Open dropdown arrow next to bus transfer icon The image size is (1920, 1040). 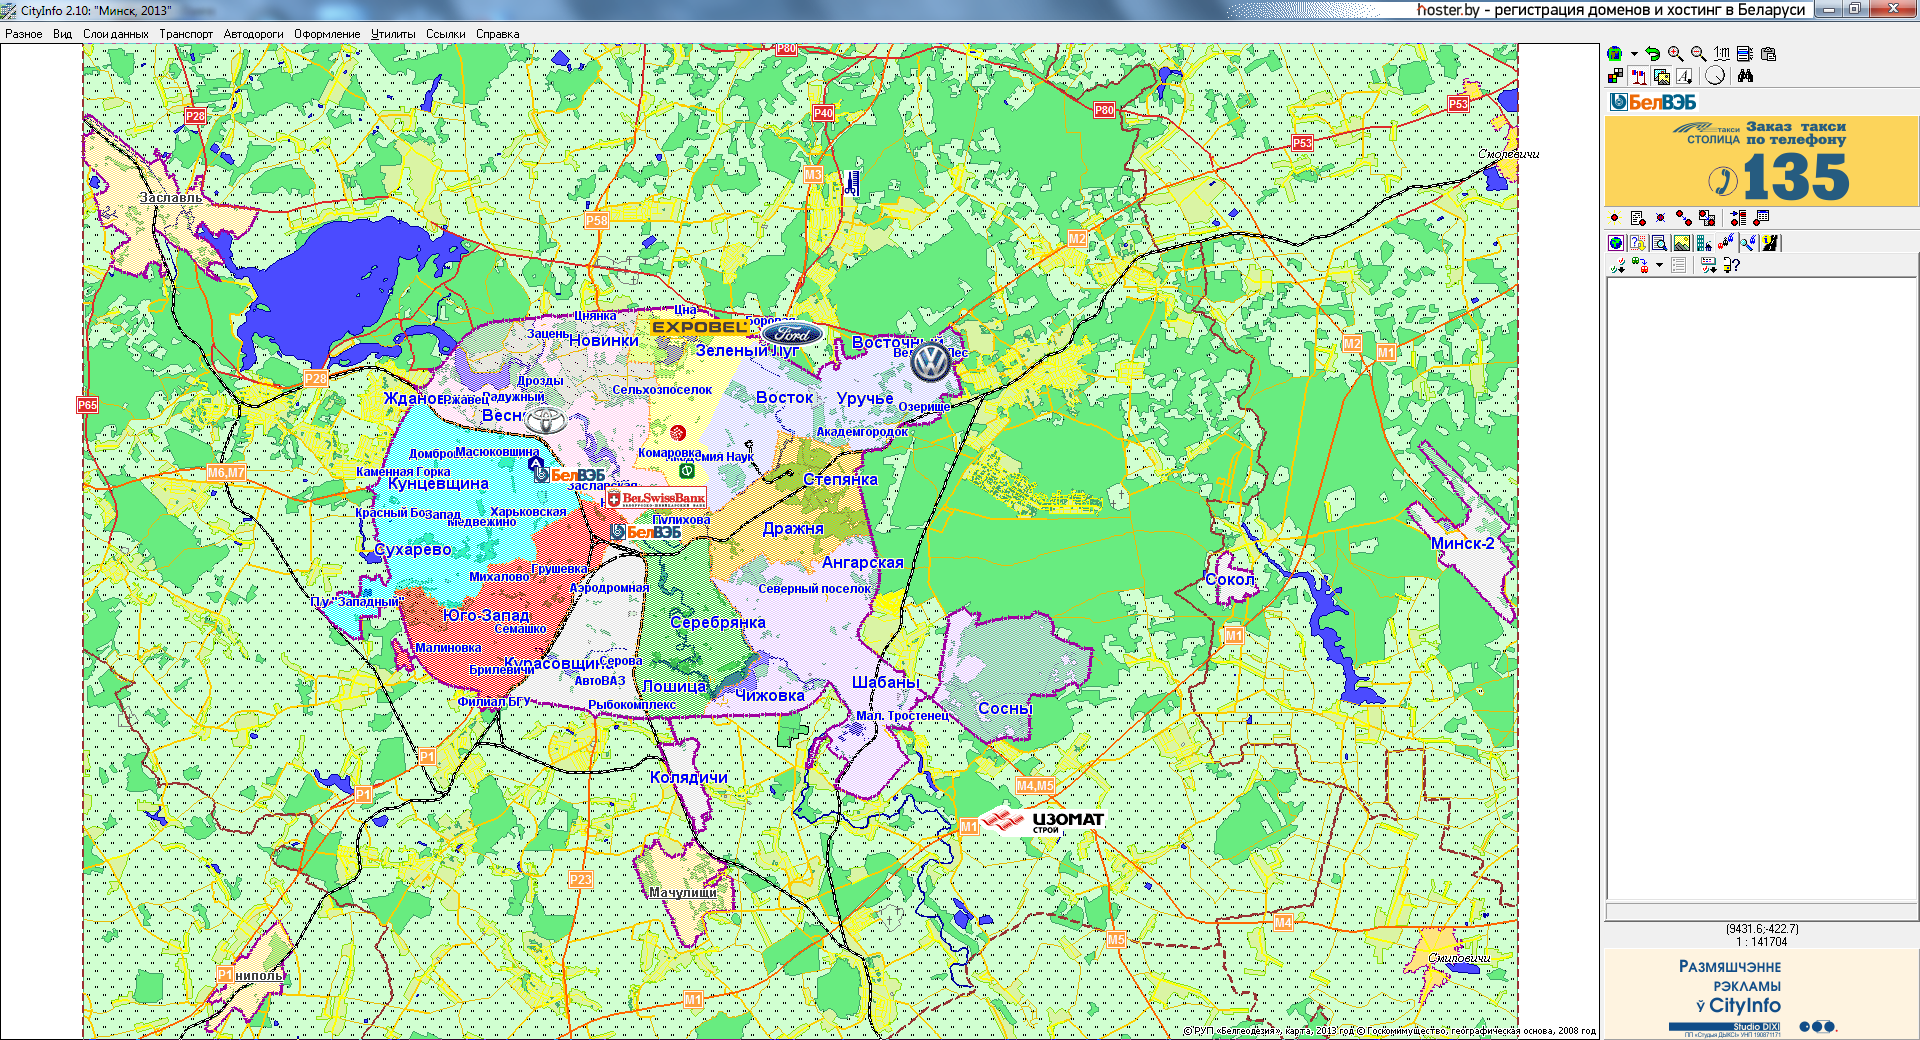[x=1659, y=265]
